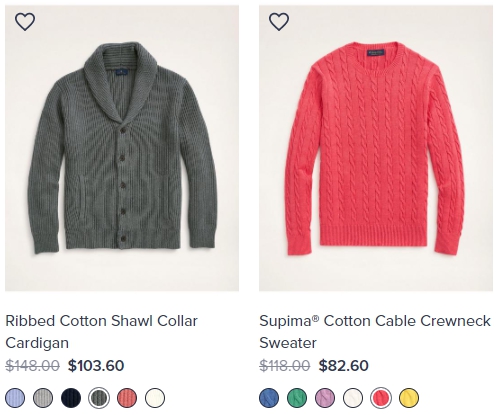Choose green crewneck sweater swatch
This screenshot has width=502, height=415.
click(297, 398)
